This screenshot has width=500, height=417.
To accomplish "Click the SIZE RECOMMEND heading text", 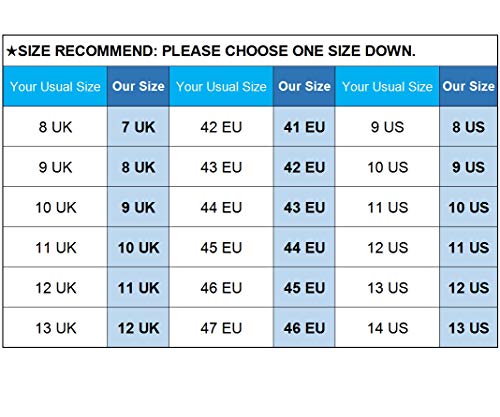I will point(217,51).
